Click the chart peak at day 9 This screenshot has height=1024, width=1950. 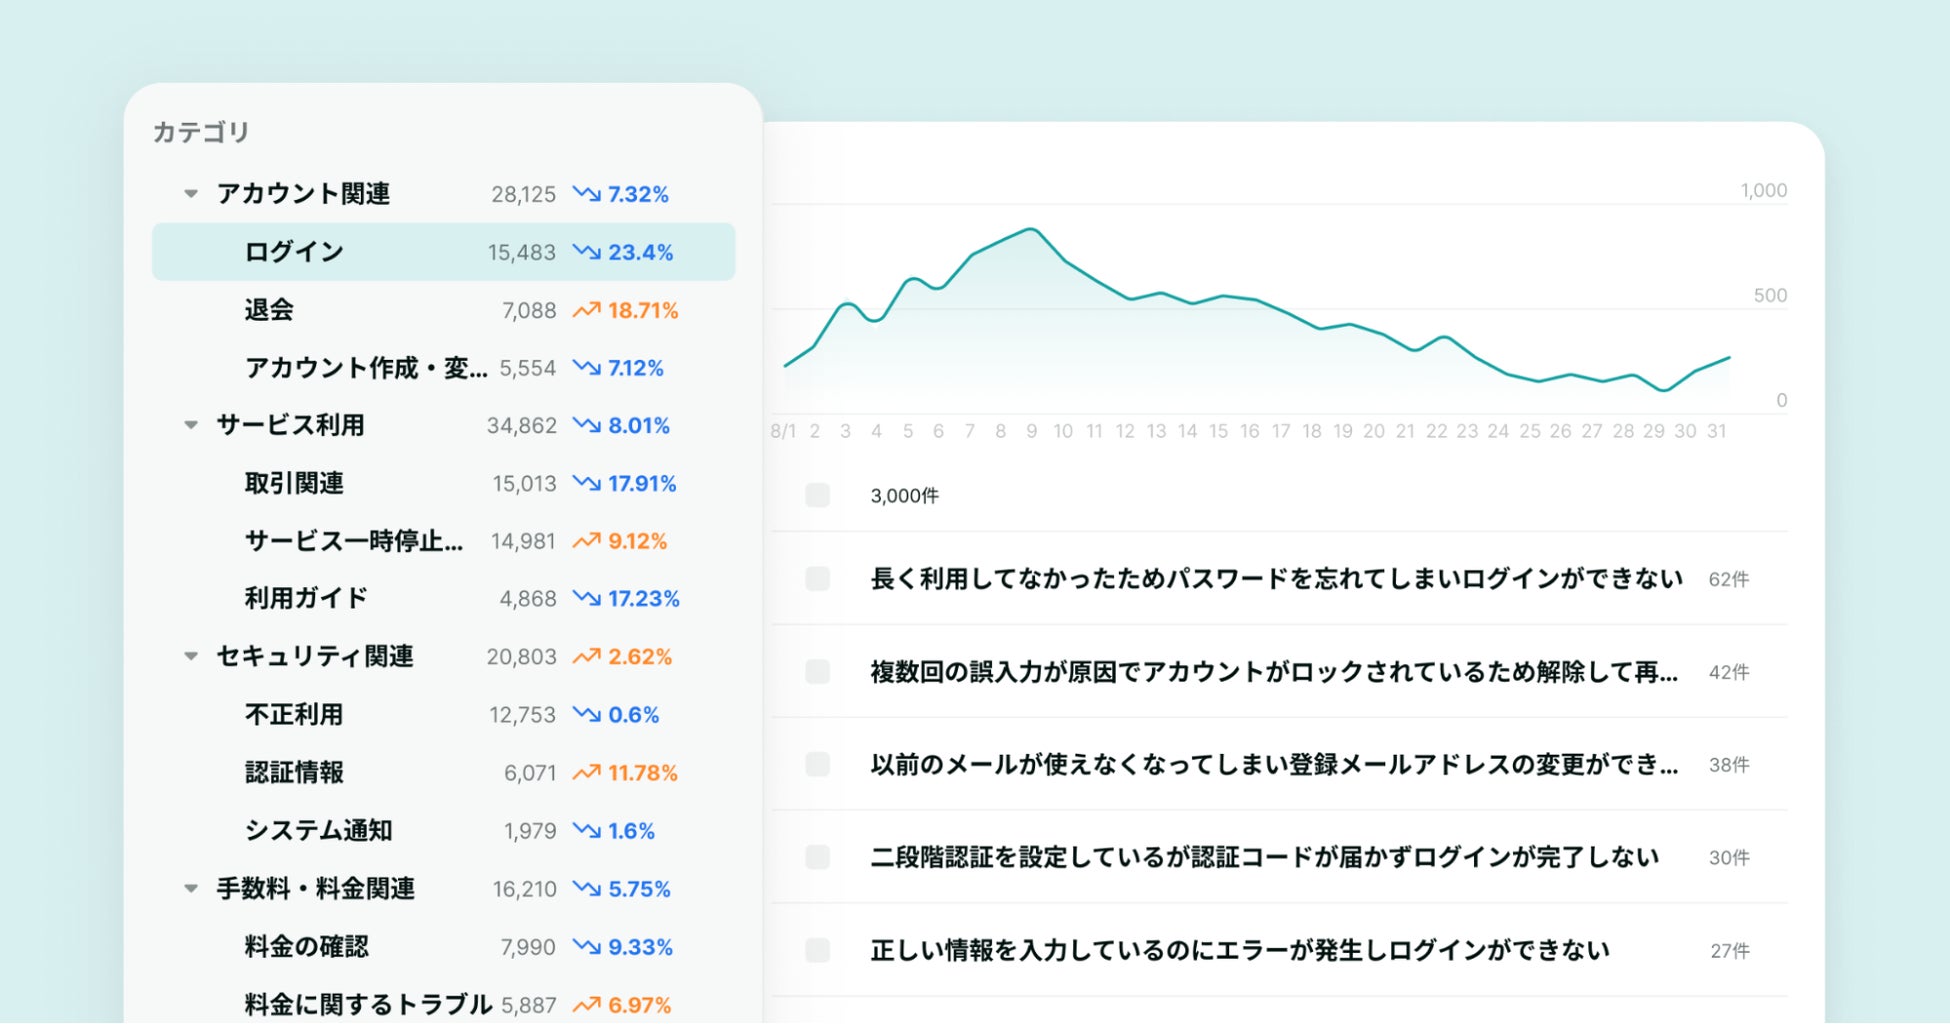[x=1031, y=230]
